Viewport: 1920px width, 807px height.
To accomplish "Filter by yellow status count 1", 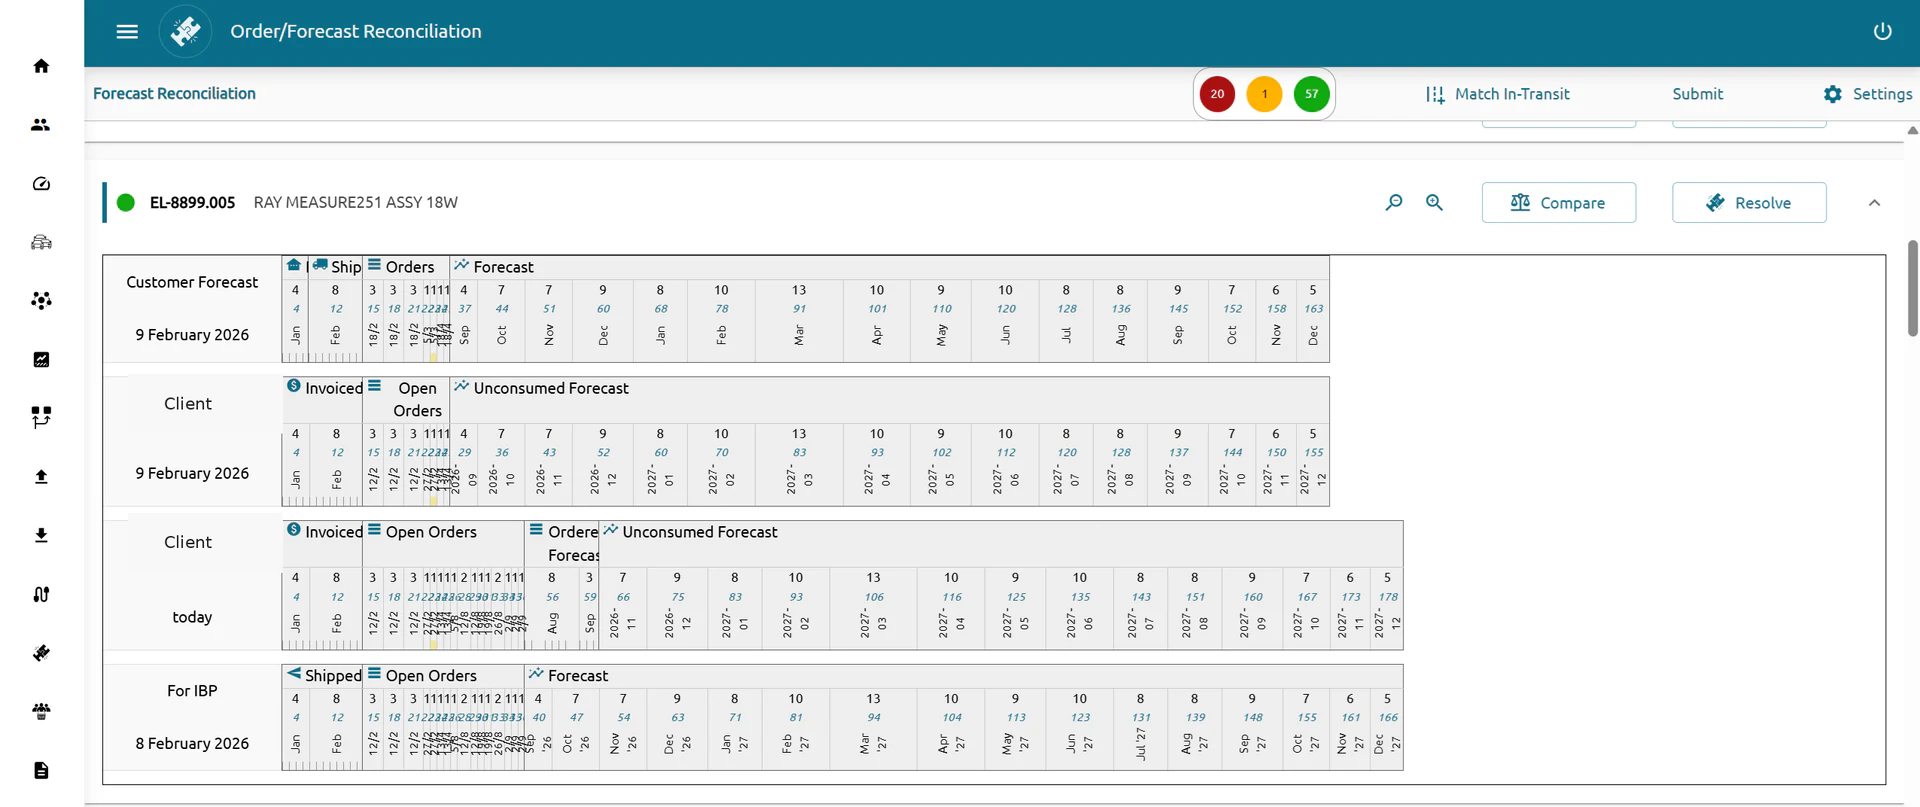I will 1264,94.
